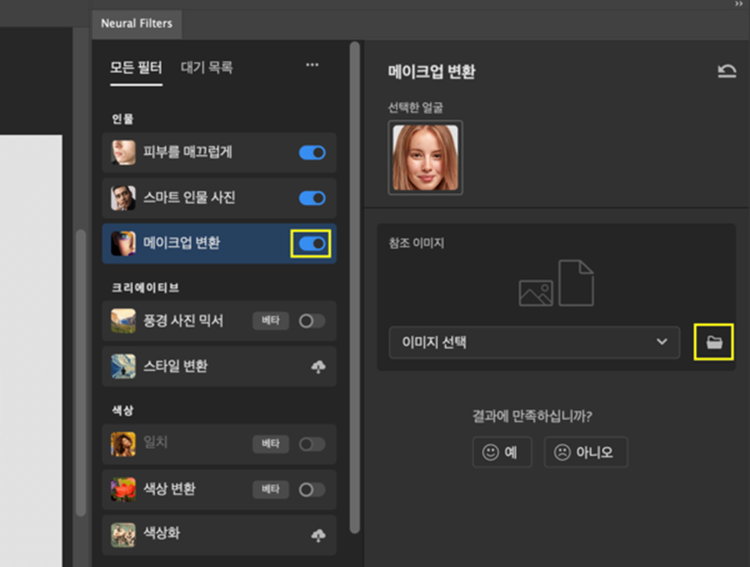Disable the 메이크업 변환 toggle
The width and height of the screenshot is (750, 567).
[312, 244]
